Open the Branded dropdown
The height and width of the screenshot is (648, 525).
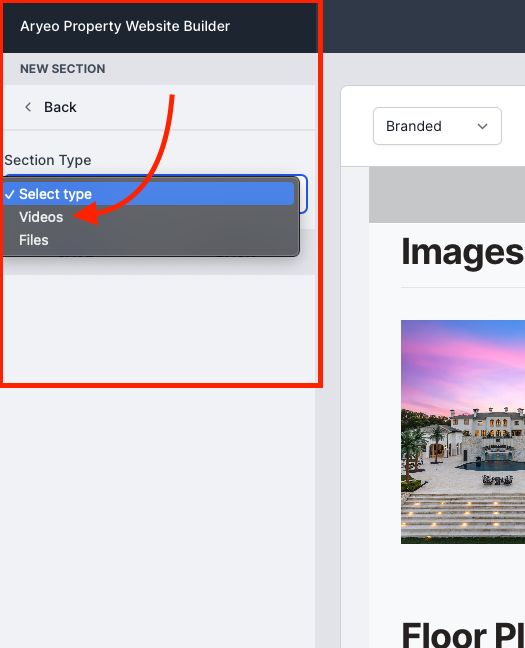pyautogui.click(x=437, y=126)
